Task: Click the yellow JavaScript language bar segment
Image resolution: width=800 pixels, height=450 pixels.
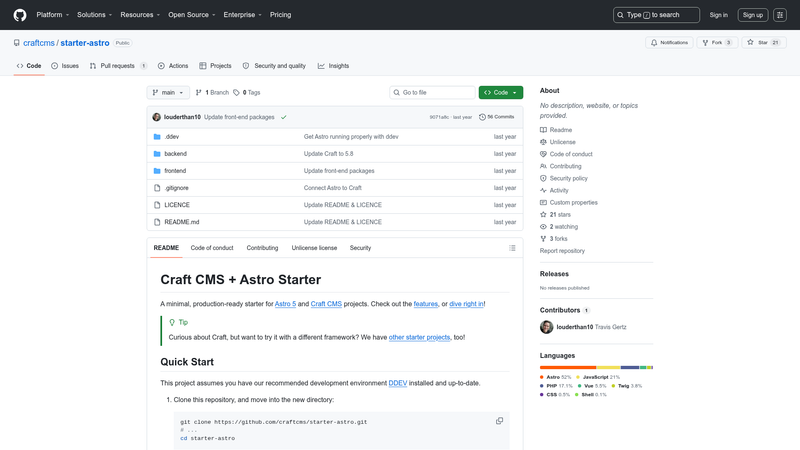Action: point(609,367)
